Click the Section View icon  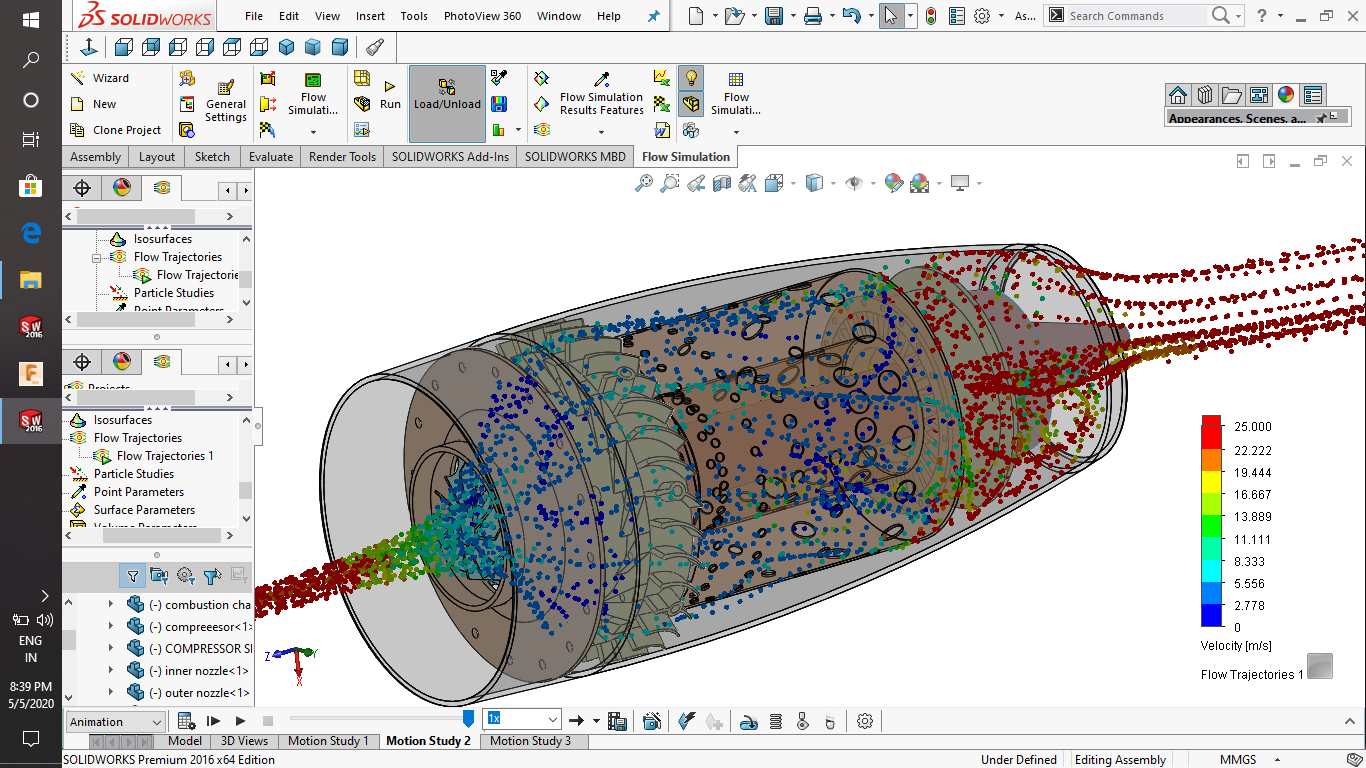tap(722, 183)
